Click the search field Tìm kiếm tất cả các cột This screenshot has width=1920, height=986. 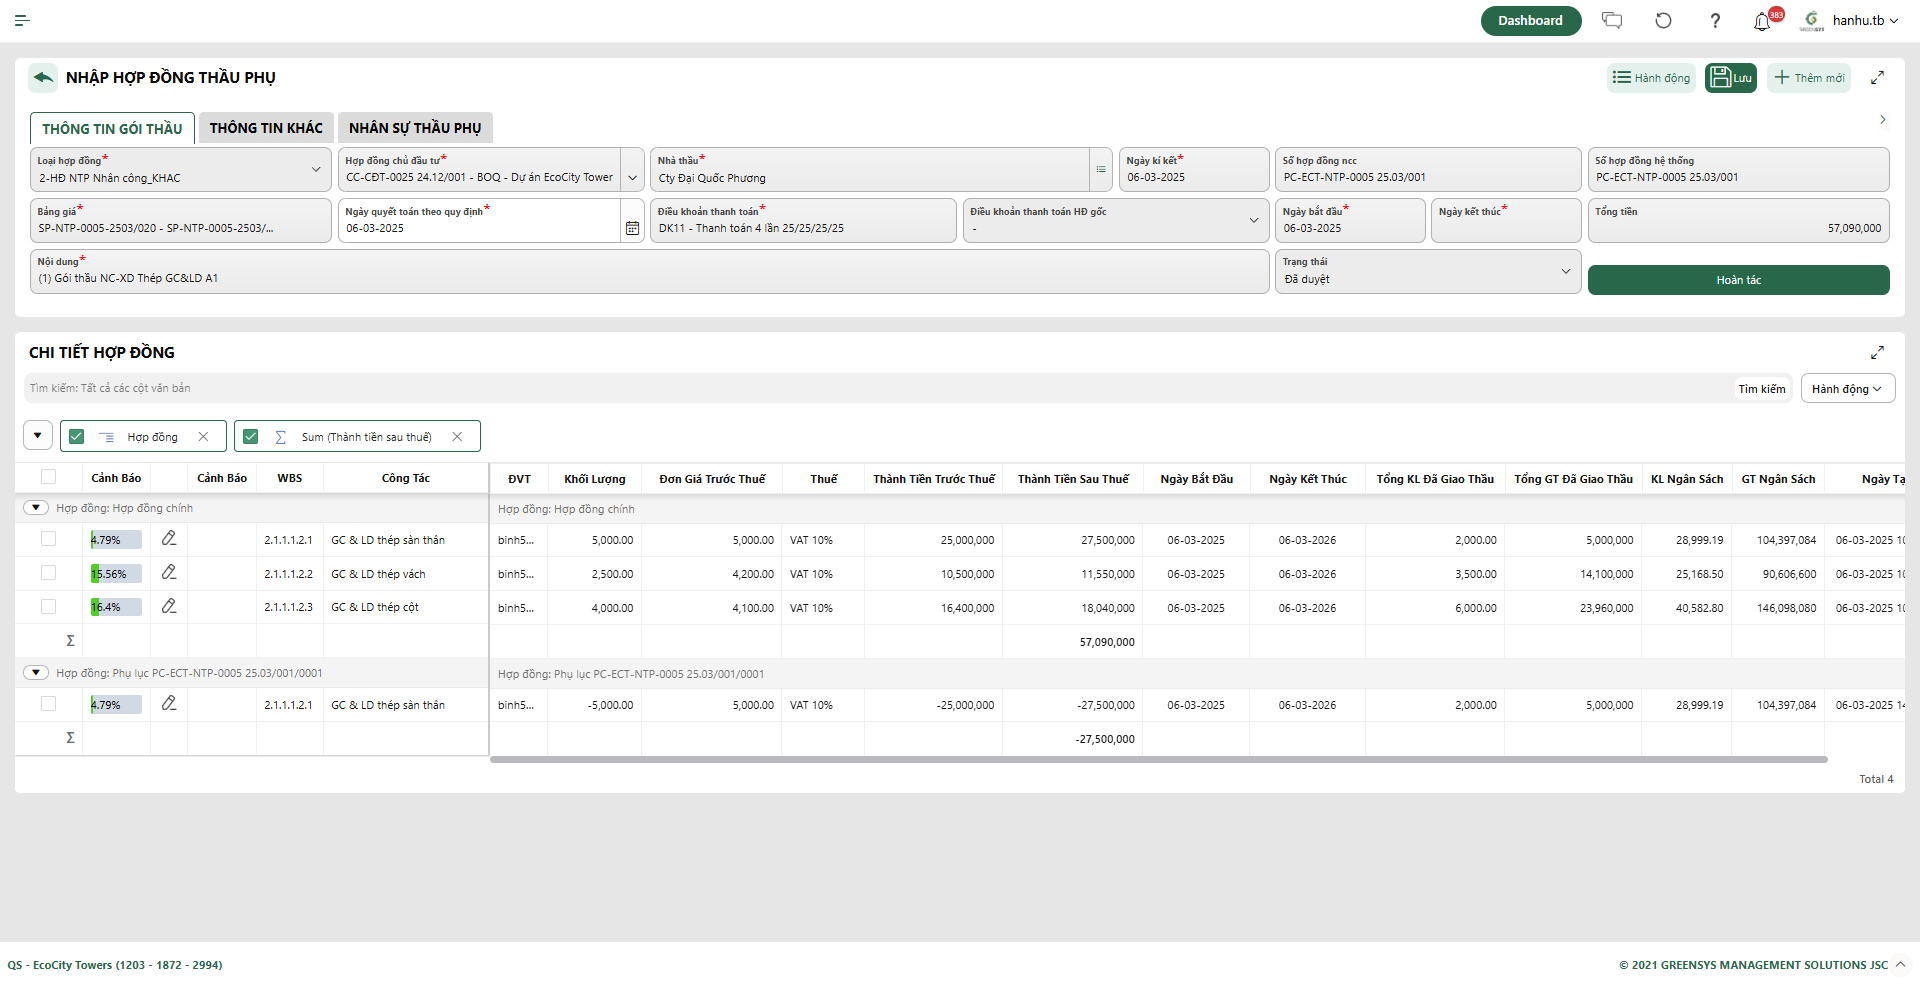(x=876, y=388)
